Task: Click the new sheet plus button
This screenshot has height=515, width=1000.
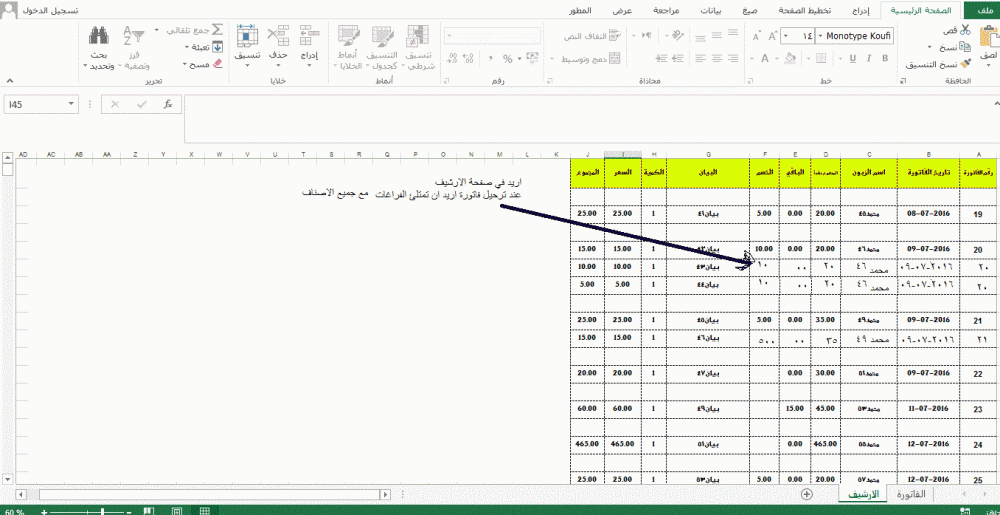Action: pos(807,494)
